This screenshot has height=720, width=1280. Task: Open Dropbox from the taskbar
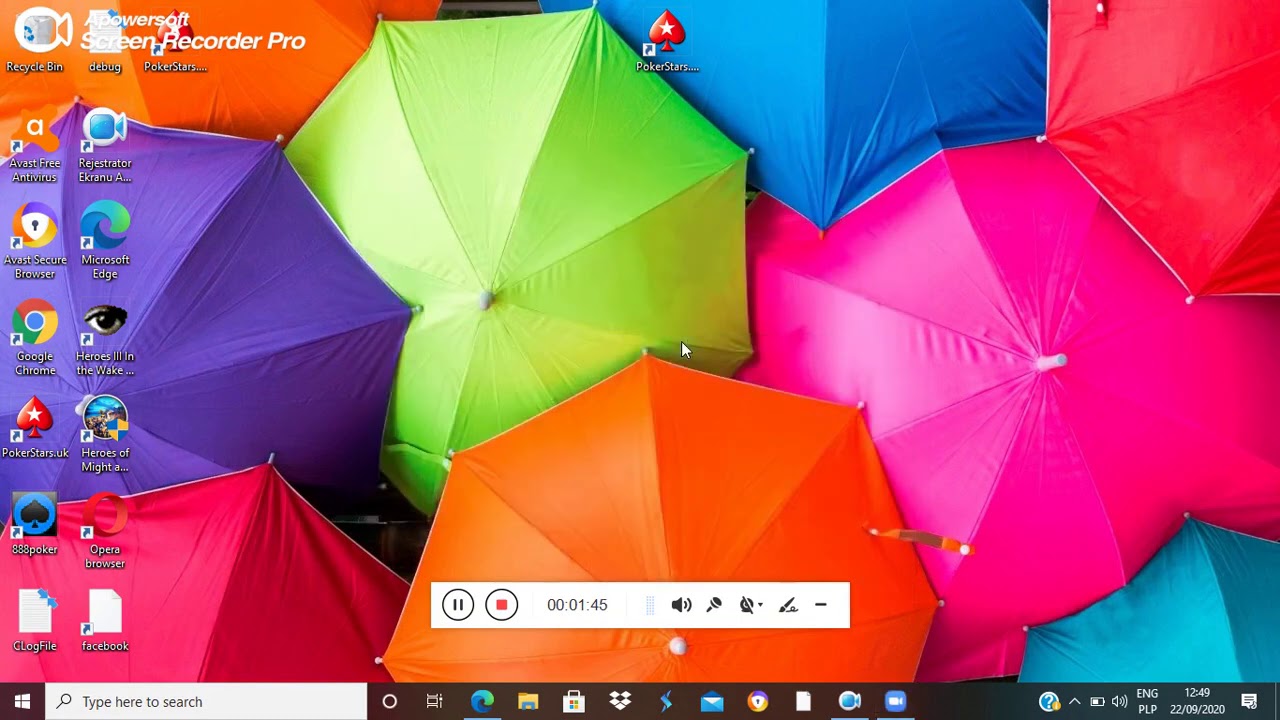tap(620, 702)
